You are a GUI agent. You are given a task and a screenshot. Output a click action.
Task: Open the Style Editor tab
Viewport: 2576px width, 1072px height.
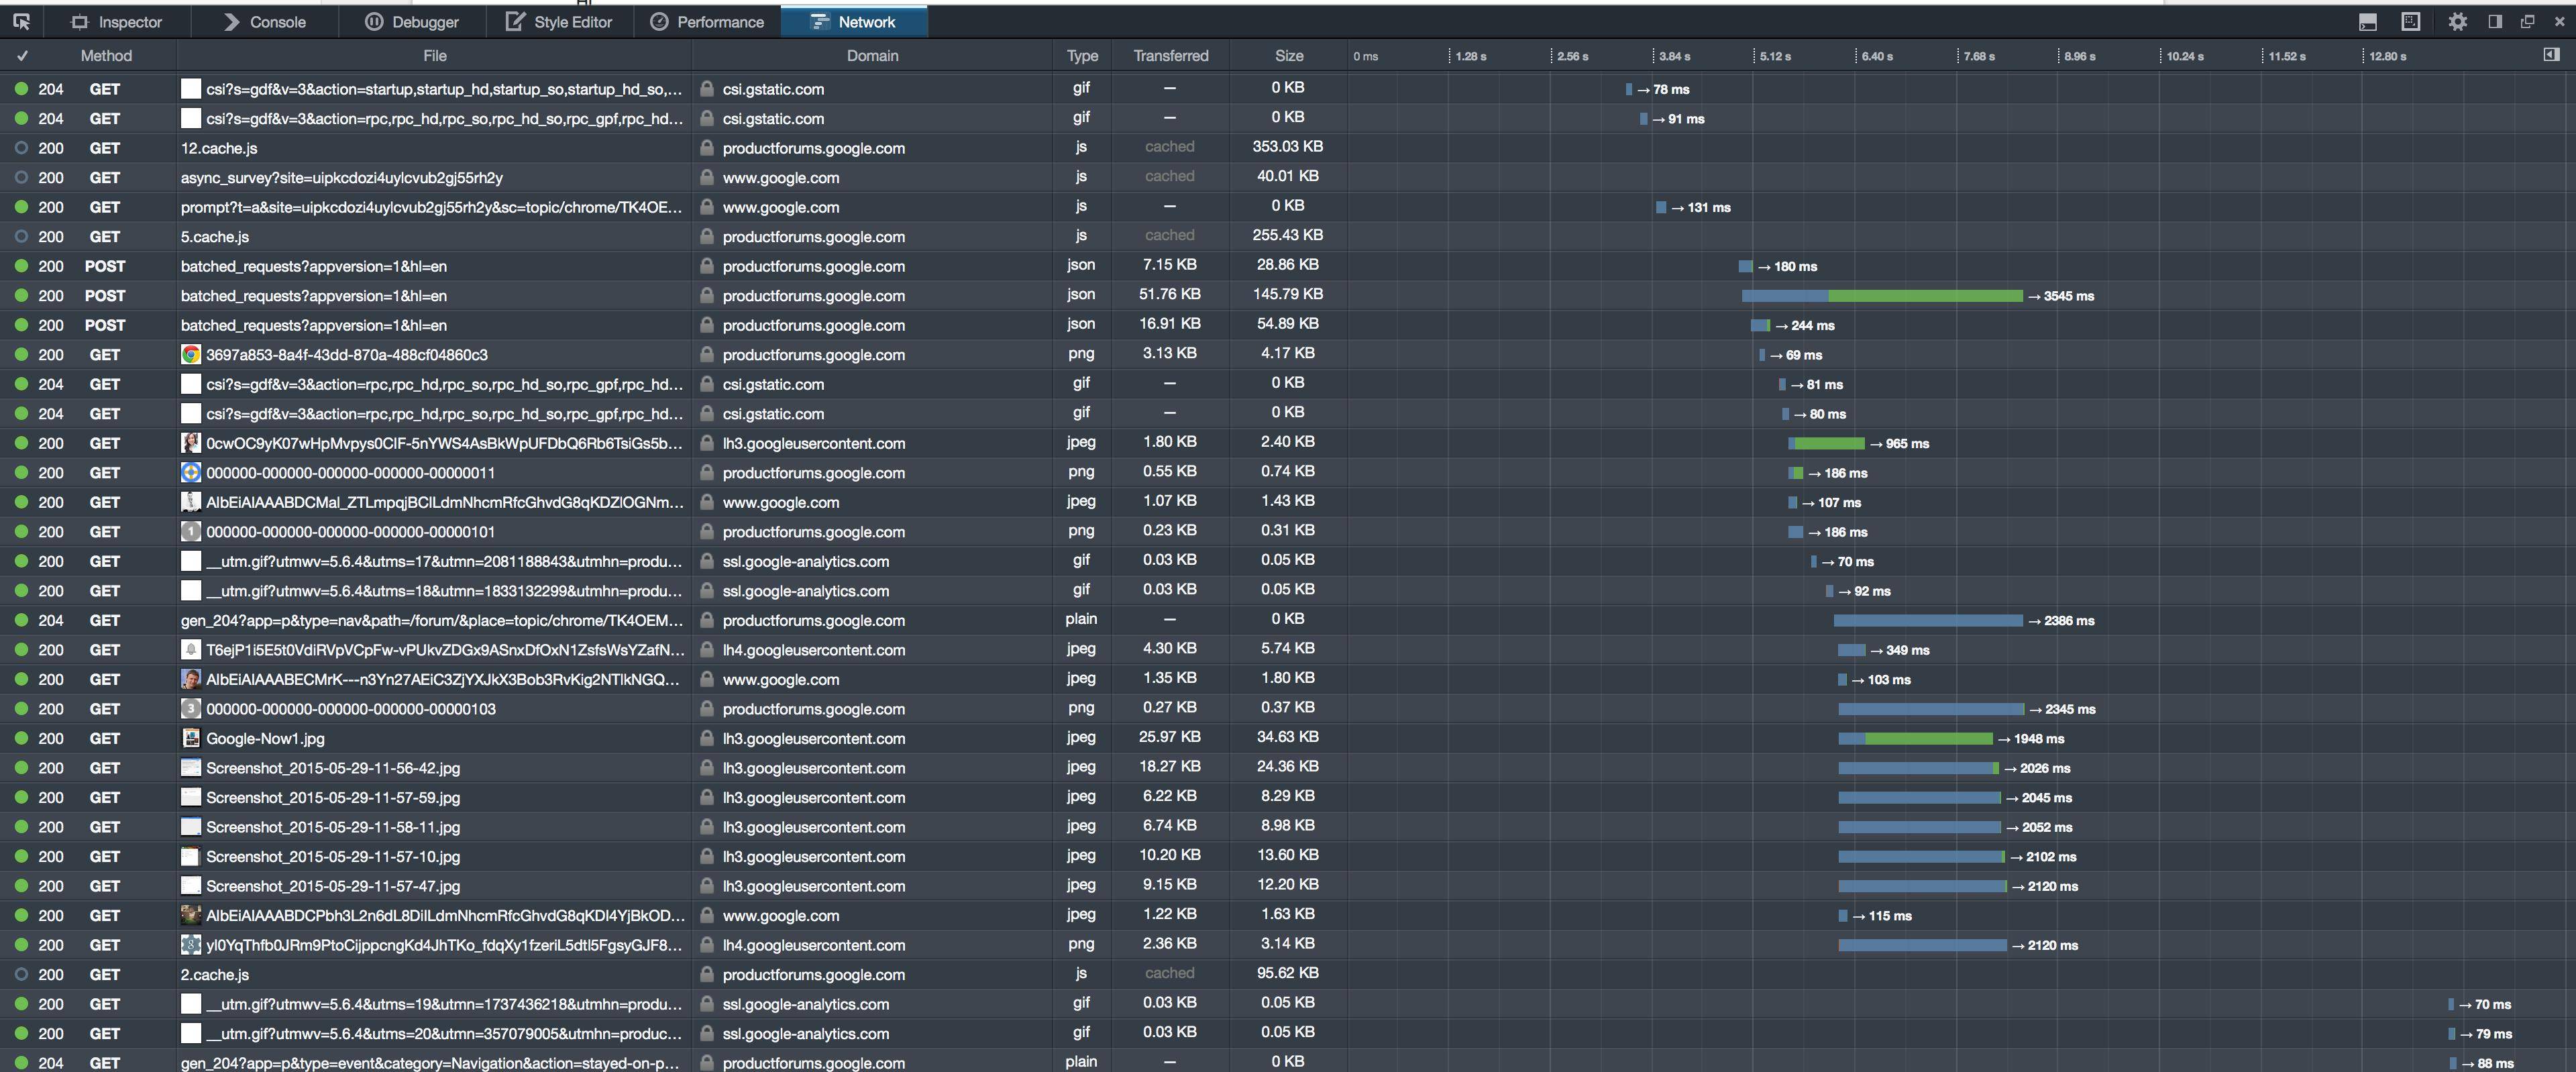(559, 22)
